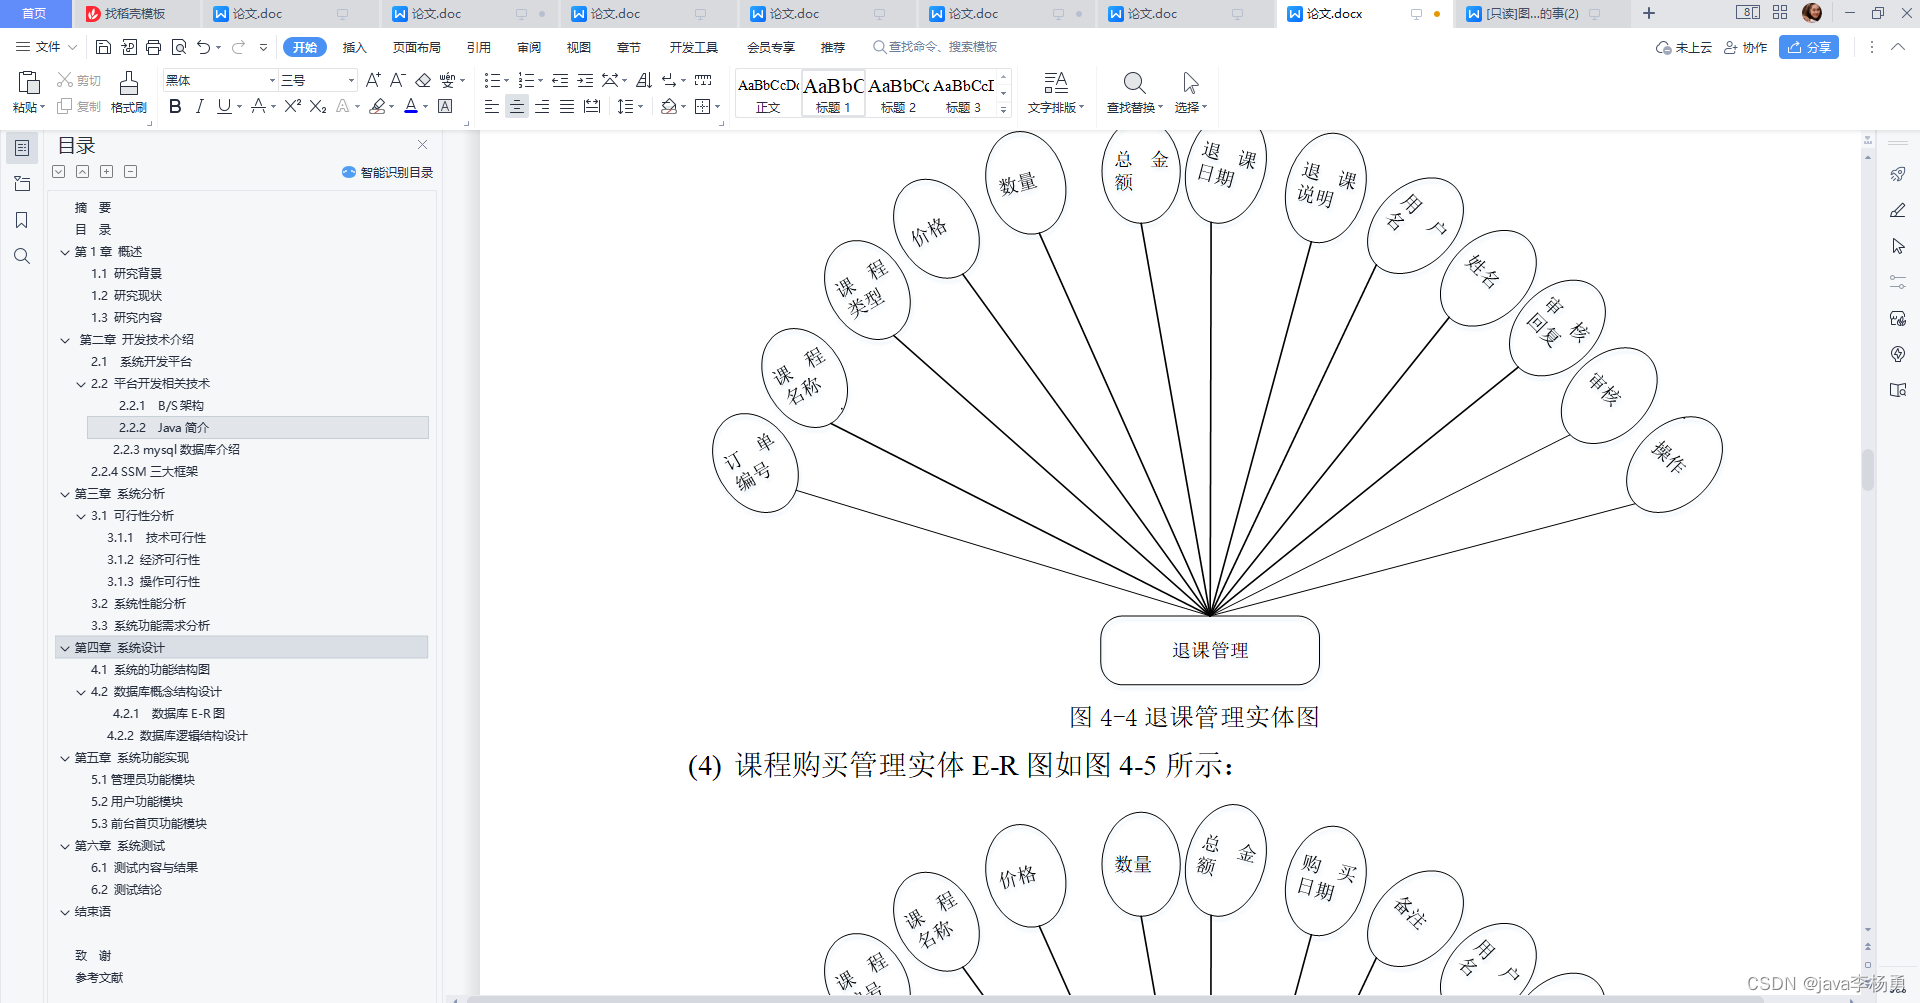The height and width of the screenshot is (1003, 1920).
Task: Toggle left alignment
Action: [x=492, y=106]
